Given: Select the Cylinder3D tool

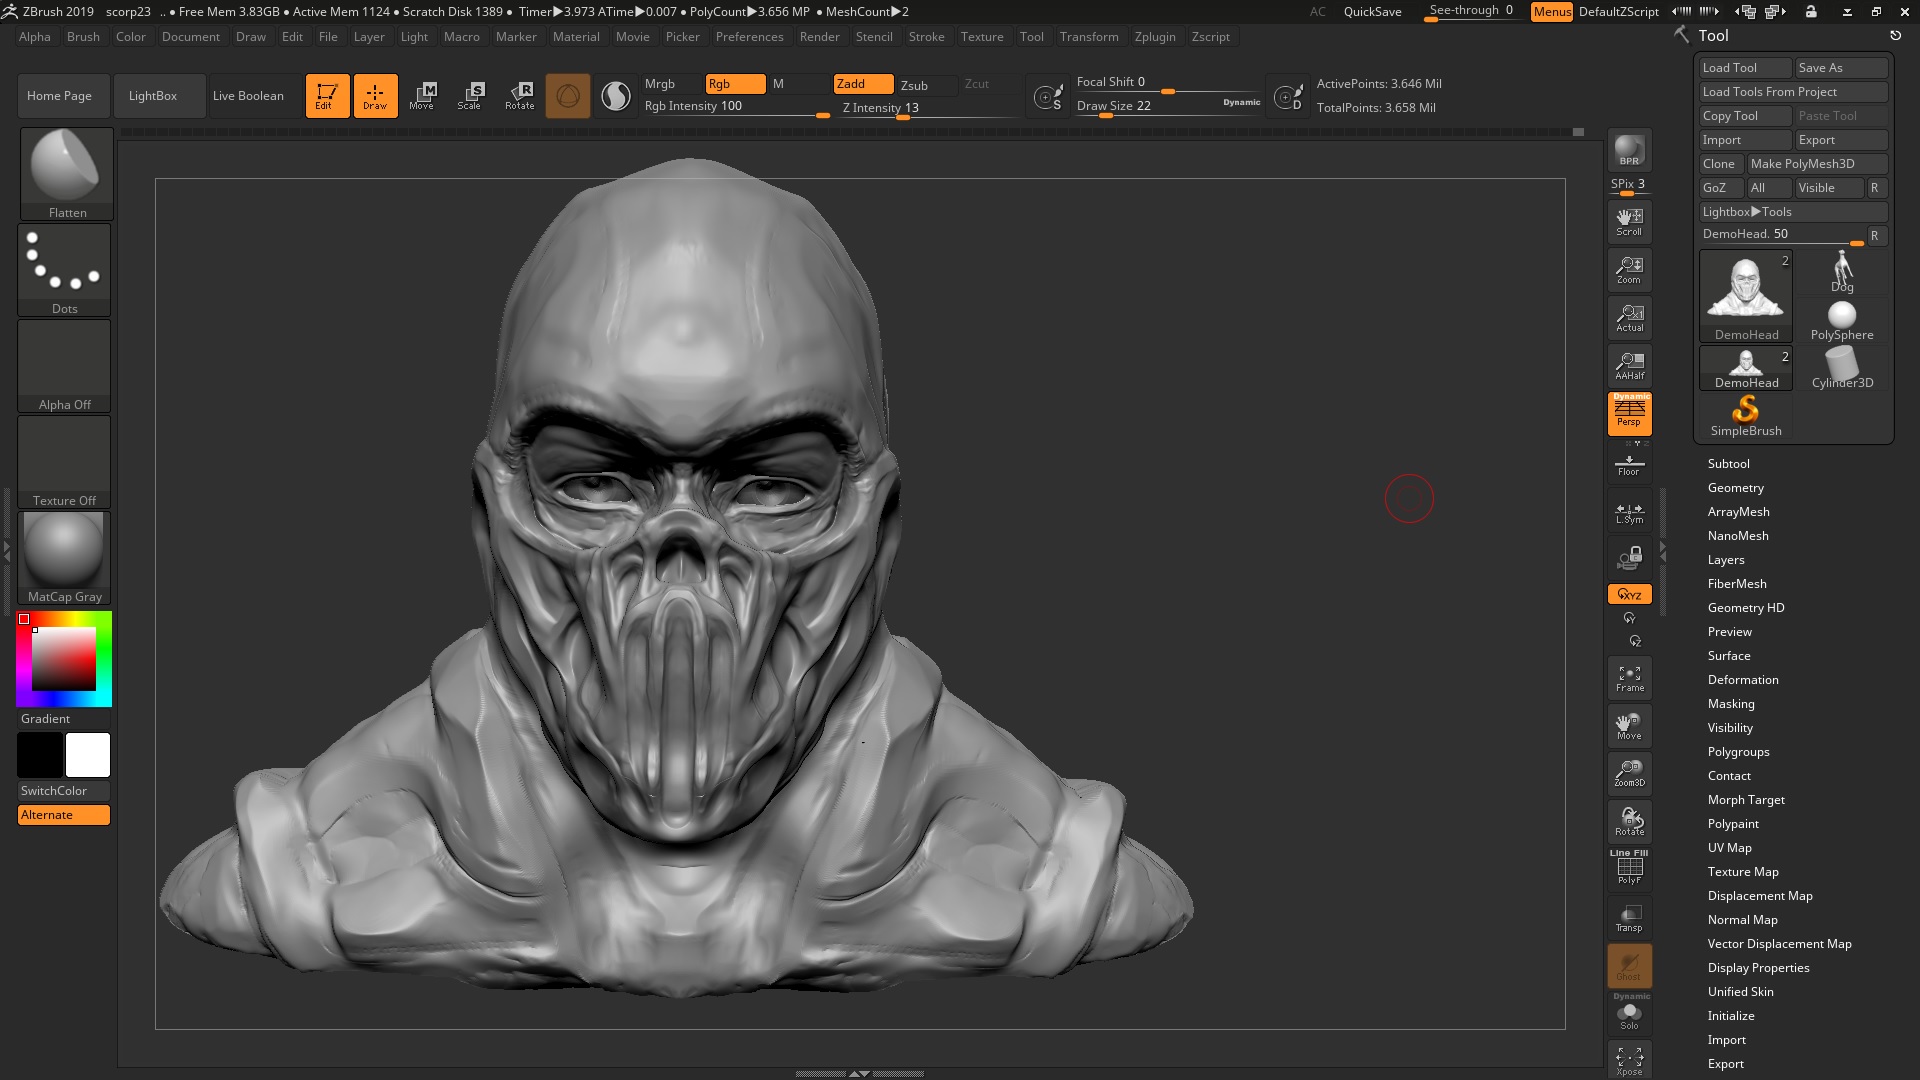Looking at the screenshot, I should click(1842, 368).
